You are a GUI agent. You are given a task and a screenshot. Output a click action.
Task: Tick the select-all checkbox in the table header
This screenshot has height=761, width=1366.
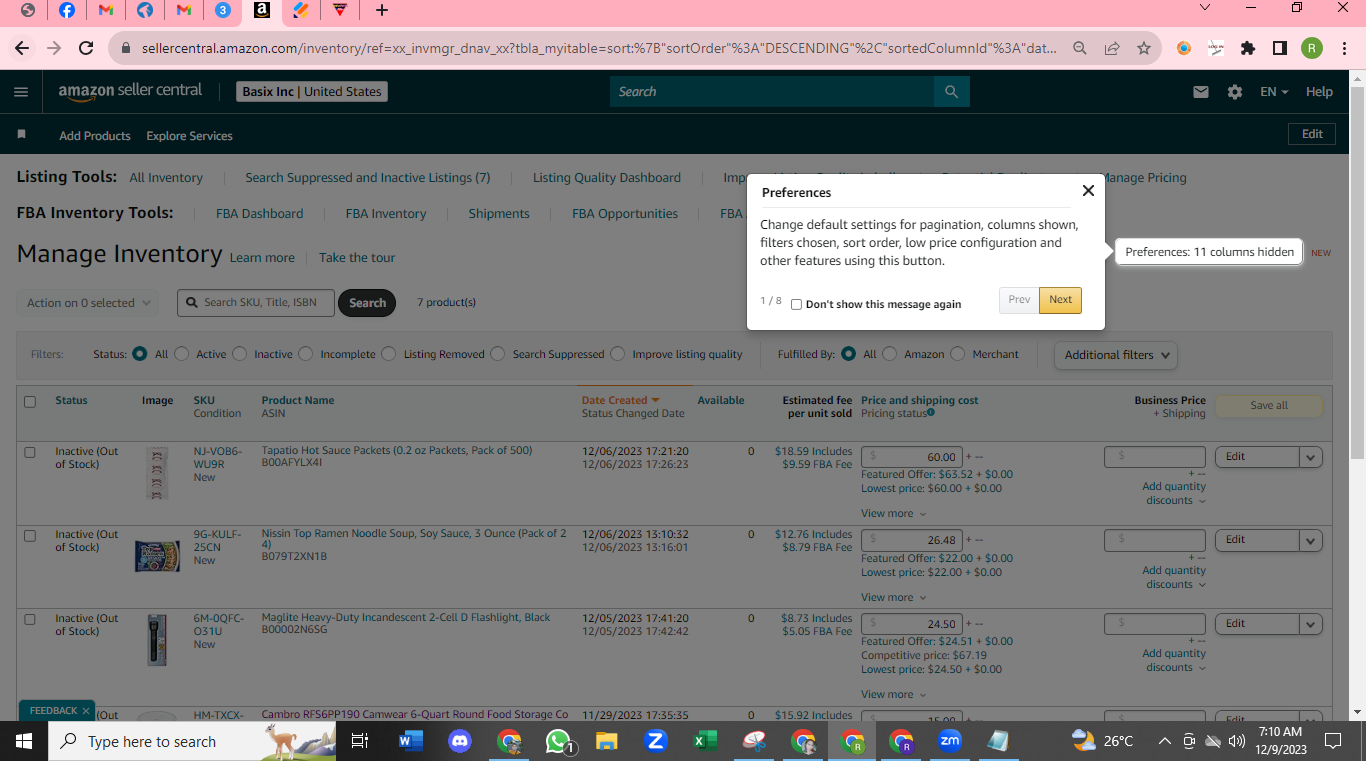(30, 401)
